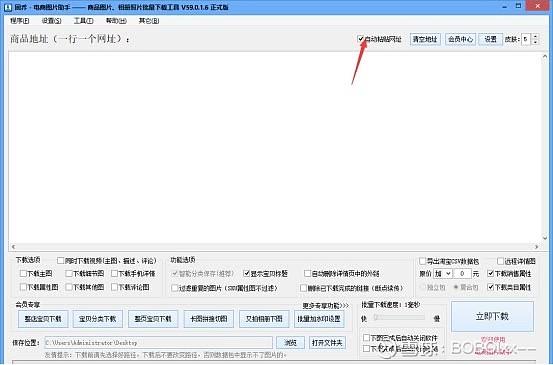The image size is (553, 365).
Task: Open the 程序(F) menu
Action: pos(19,21)
